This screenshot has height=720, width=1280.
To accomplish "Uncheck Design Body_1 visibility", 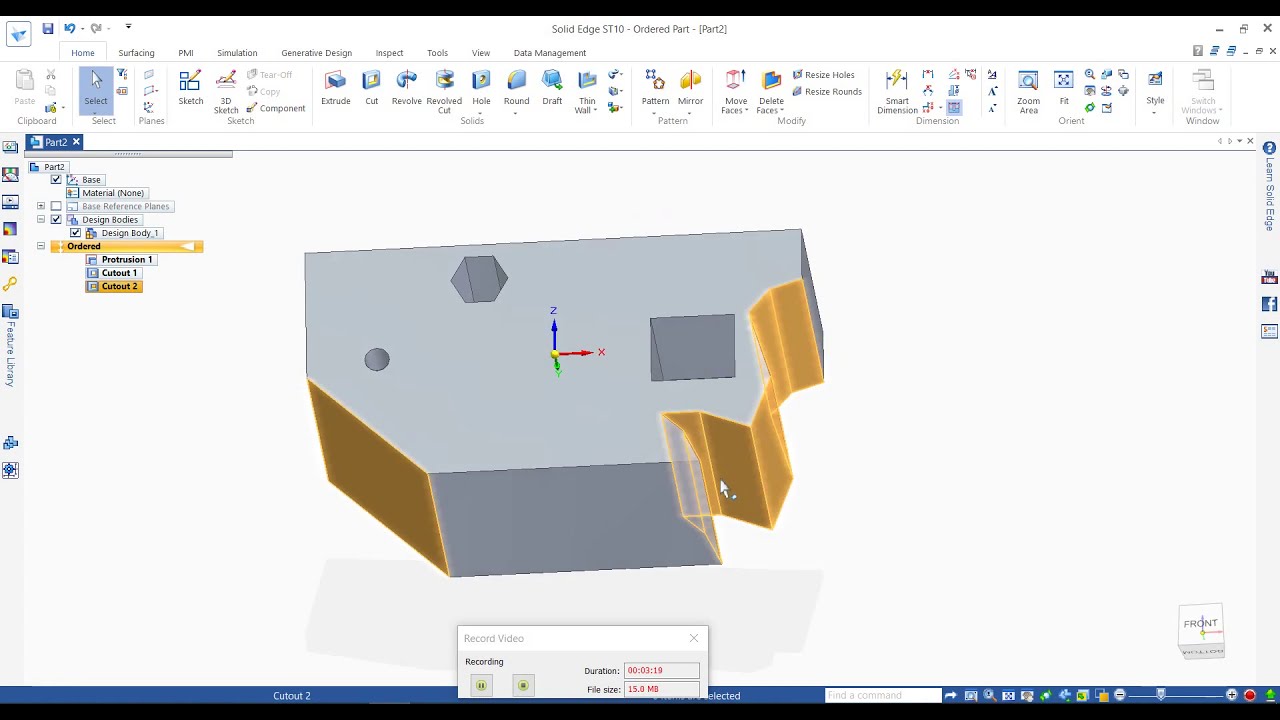I will pyautogui.click(x=75, y=233).
